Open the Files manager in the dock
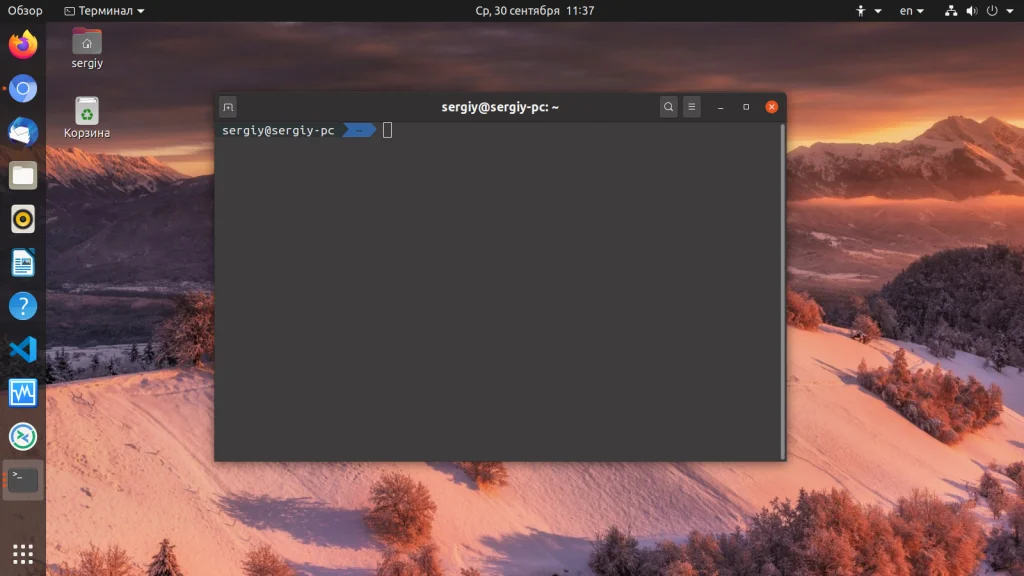Screen dimensions: 1024x576 coord(23,176)
